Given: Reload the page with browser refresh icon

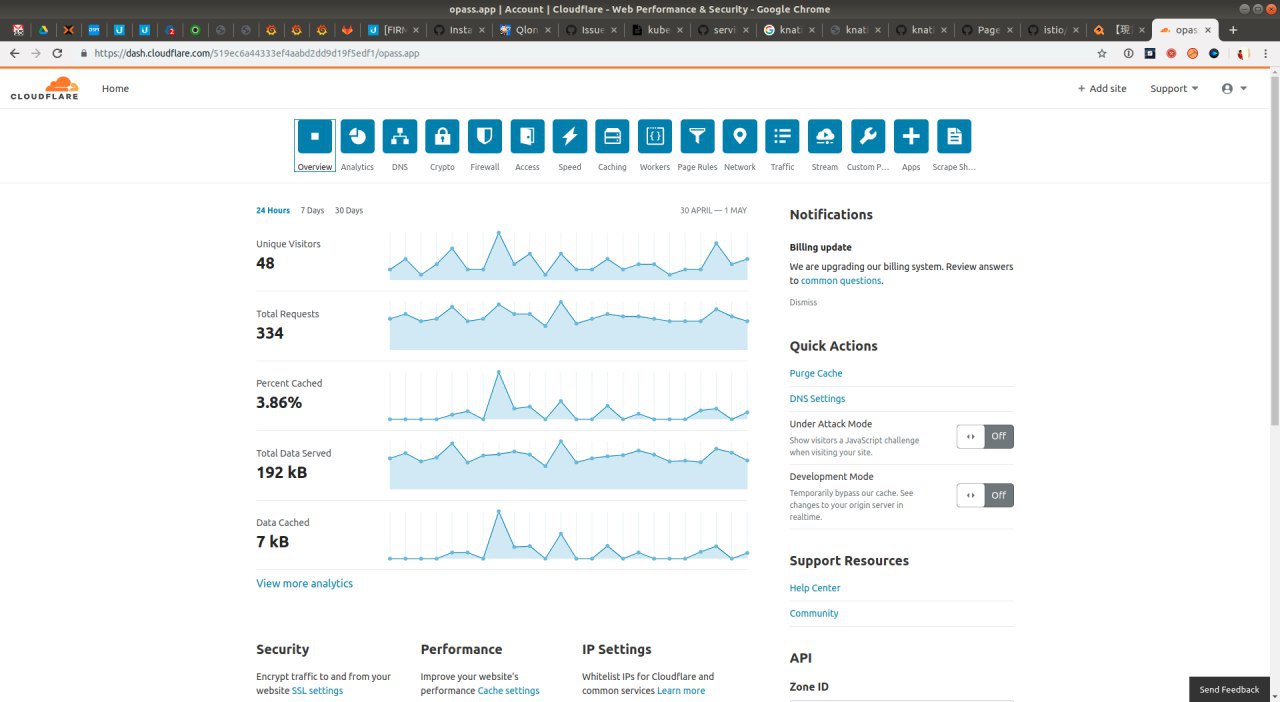Looking at the screenshot, I should point(57,53).
